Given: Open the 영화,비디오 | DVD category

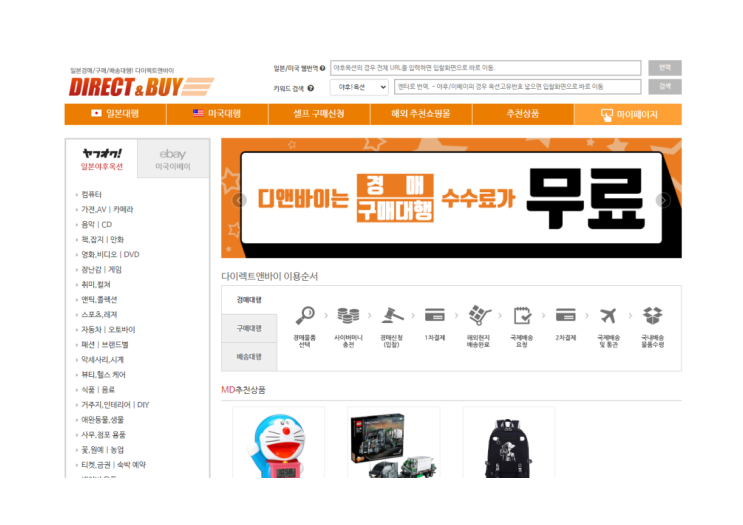Looking at the screenshot, I should [x=110, y=254].
